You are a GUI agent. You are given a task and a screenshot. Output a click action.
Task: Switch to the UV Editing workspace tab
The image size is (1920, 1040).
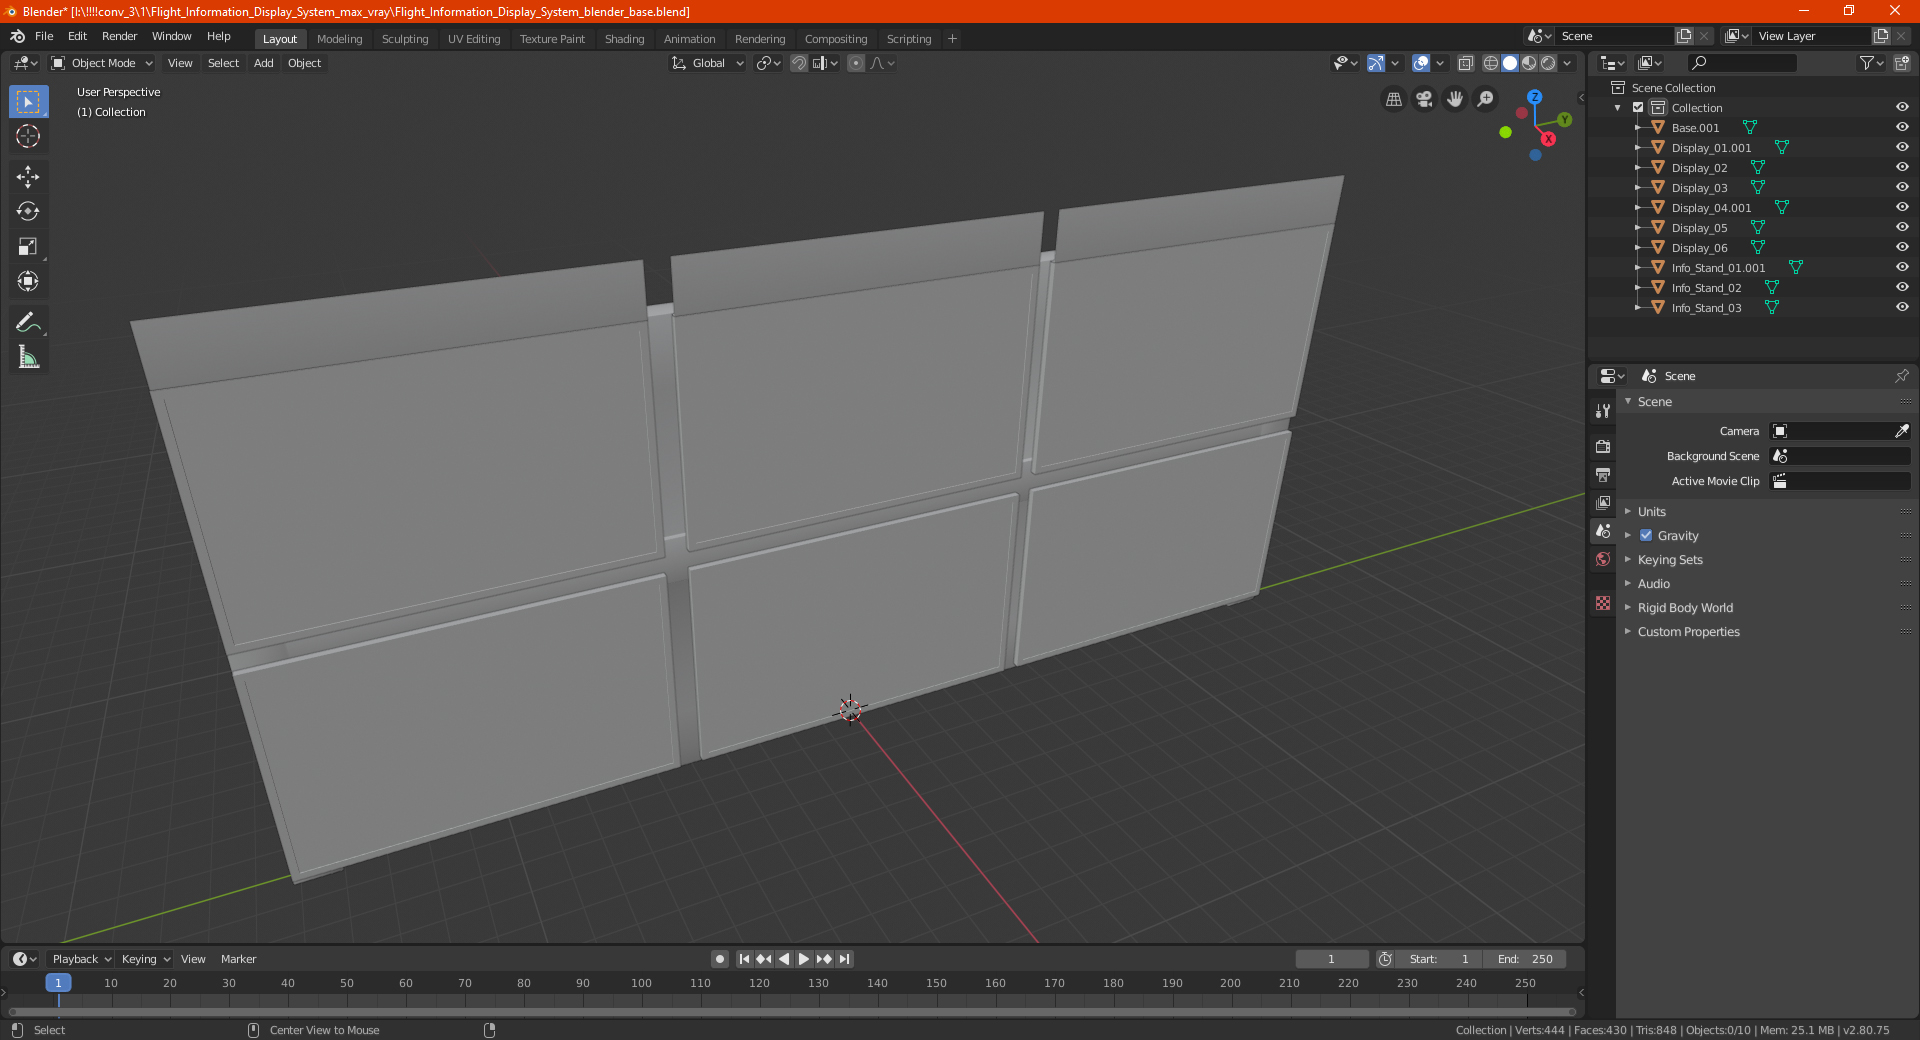click(x=474, y=39)
